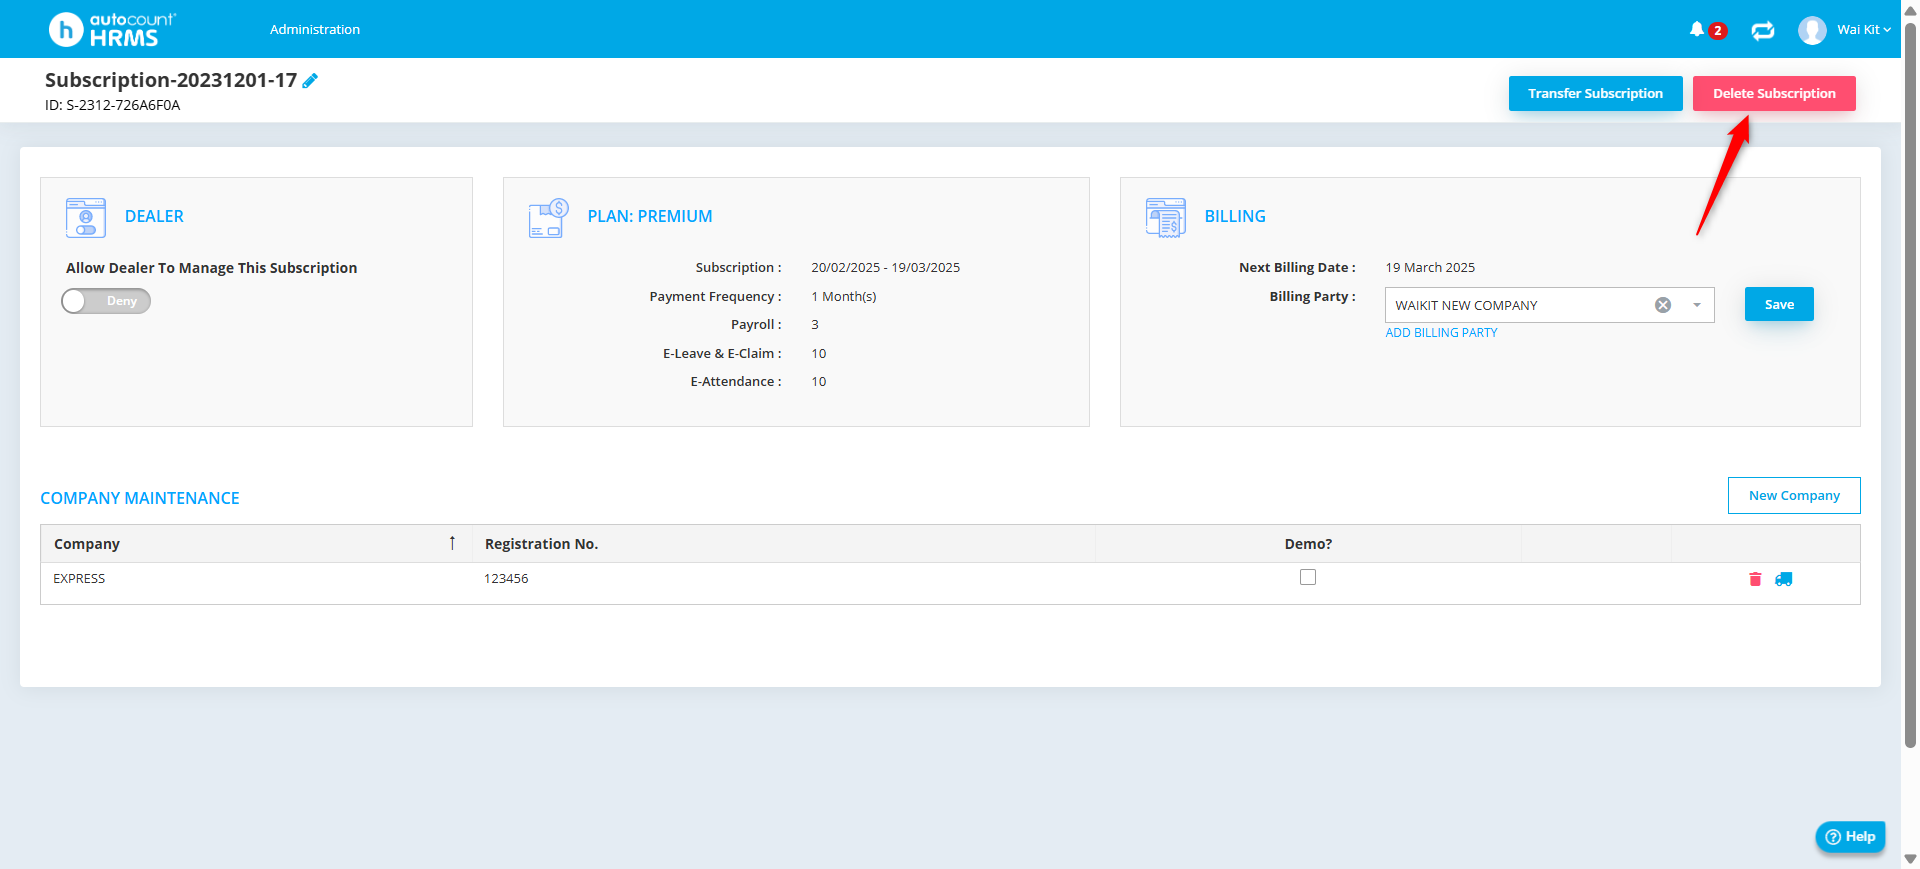The height and width of the screenshot is (869, 1920).
Task: Open the Administration menu
Action: pos(315,30)
